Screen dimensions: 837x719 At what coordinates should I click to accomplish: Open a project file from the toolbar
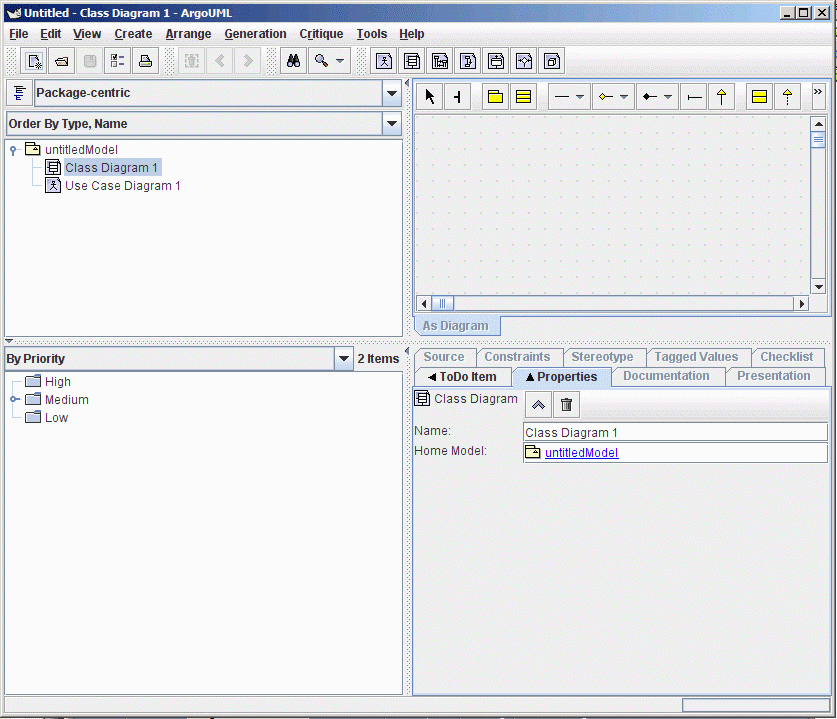tap(62, 61)
